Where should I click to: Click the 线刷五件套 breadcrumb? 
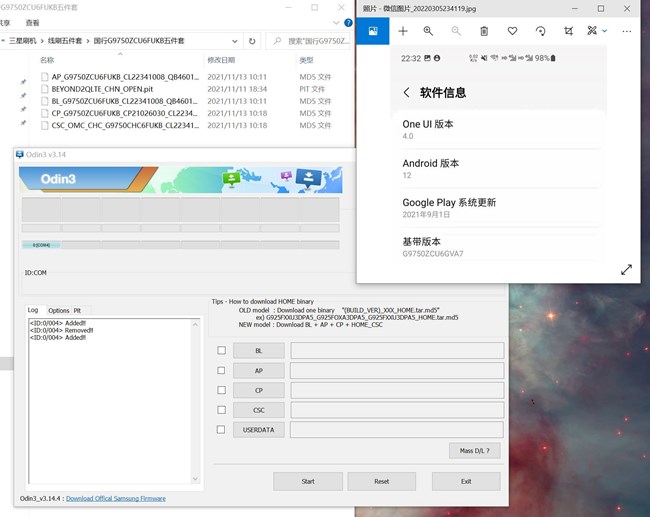[65, 41]
